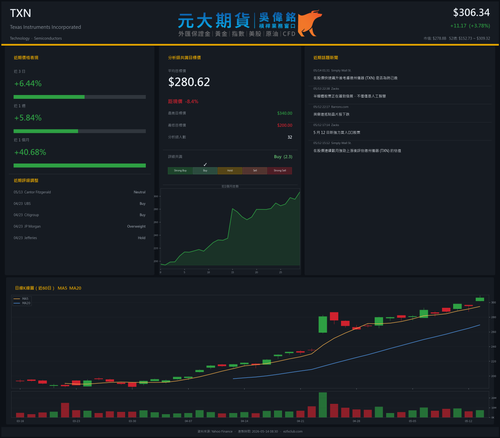Select the Strong Buy rating segment
500x438 pixels.
coord(180,171)
